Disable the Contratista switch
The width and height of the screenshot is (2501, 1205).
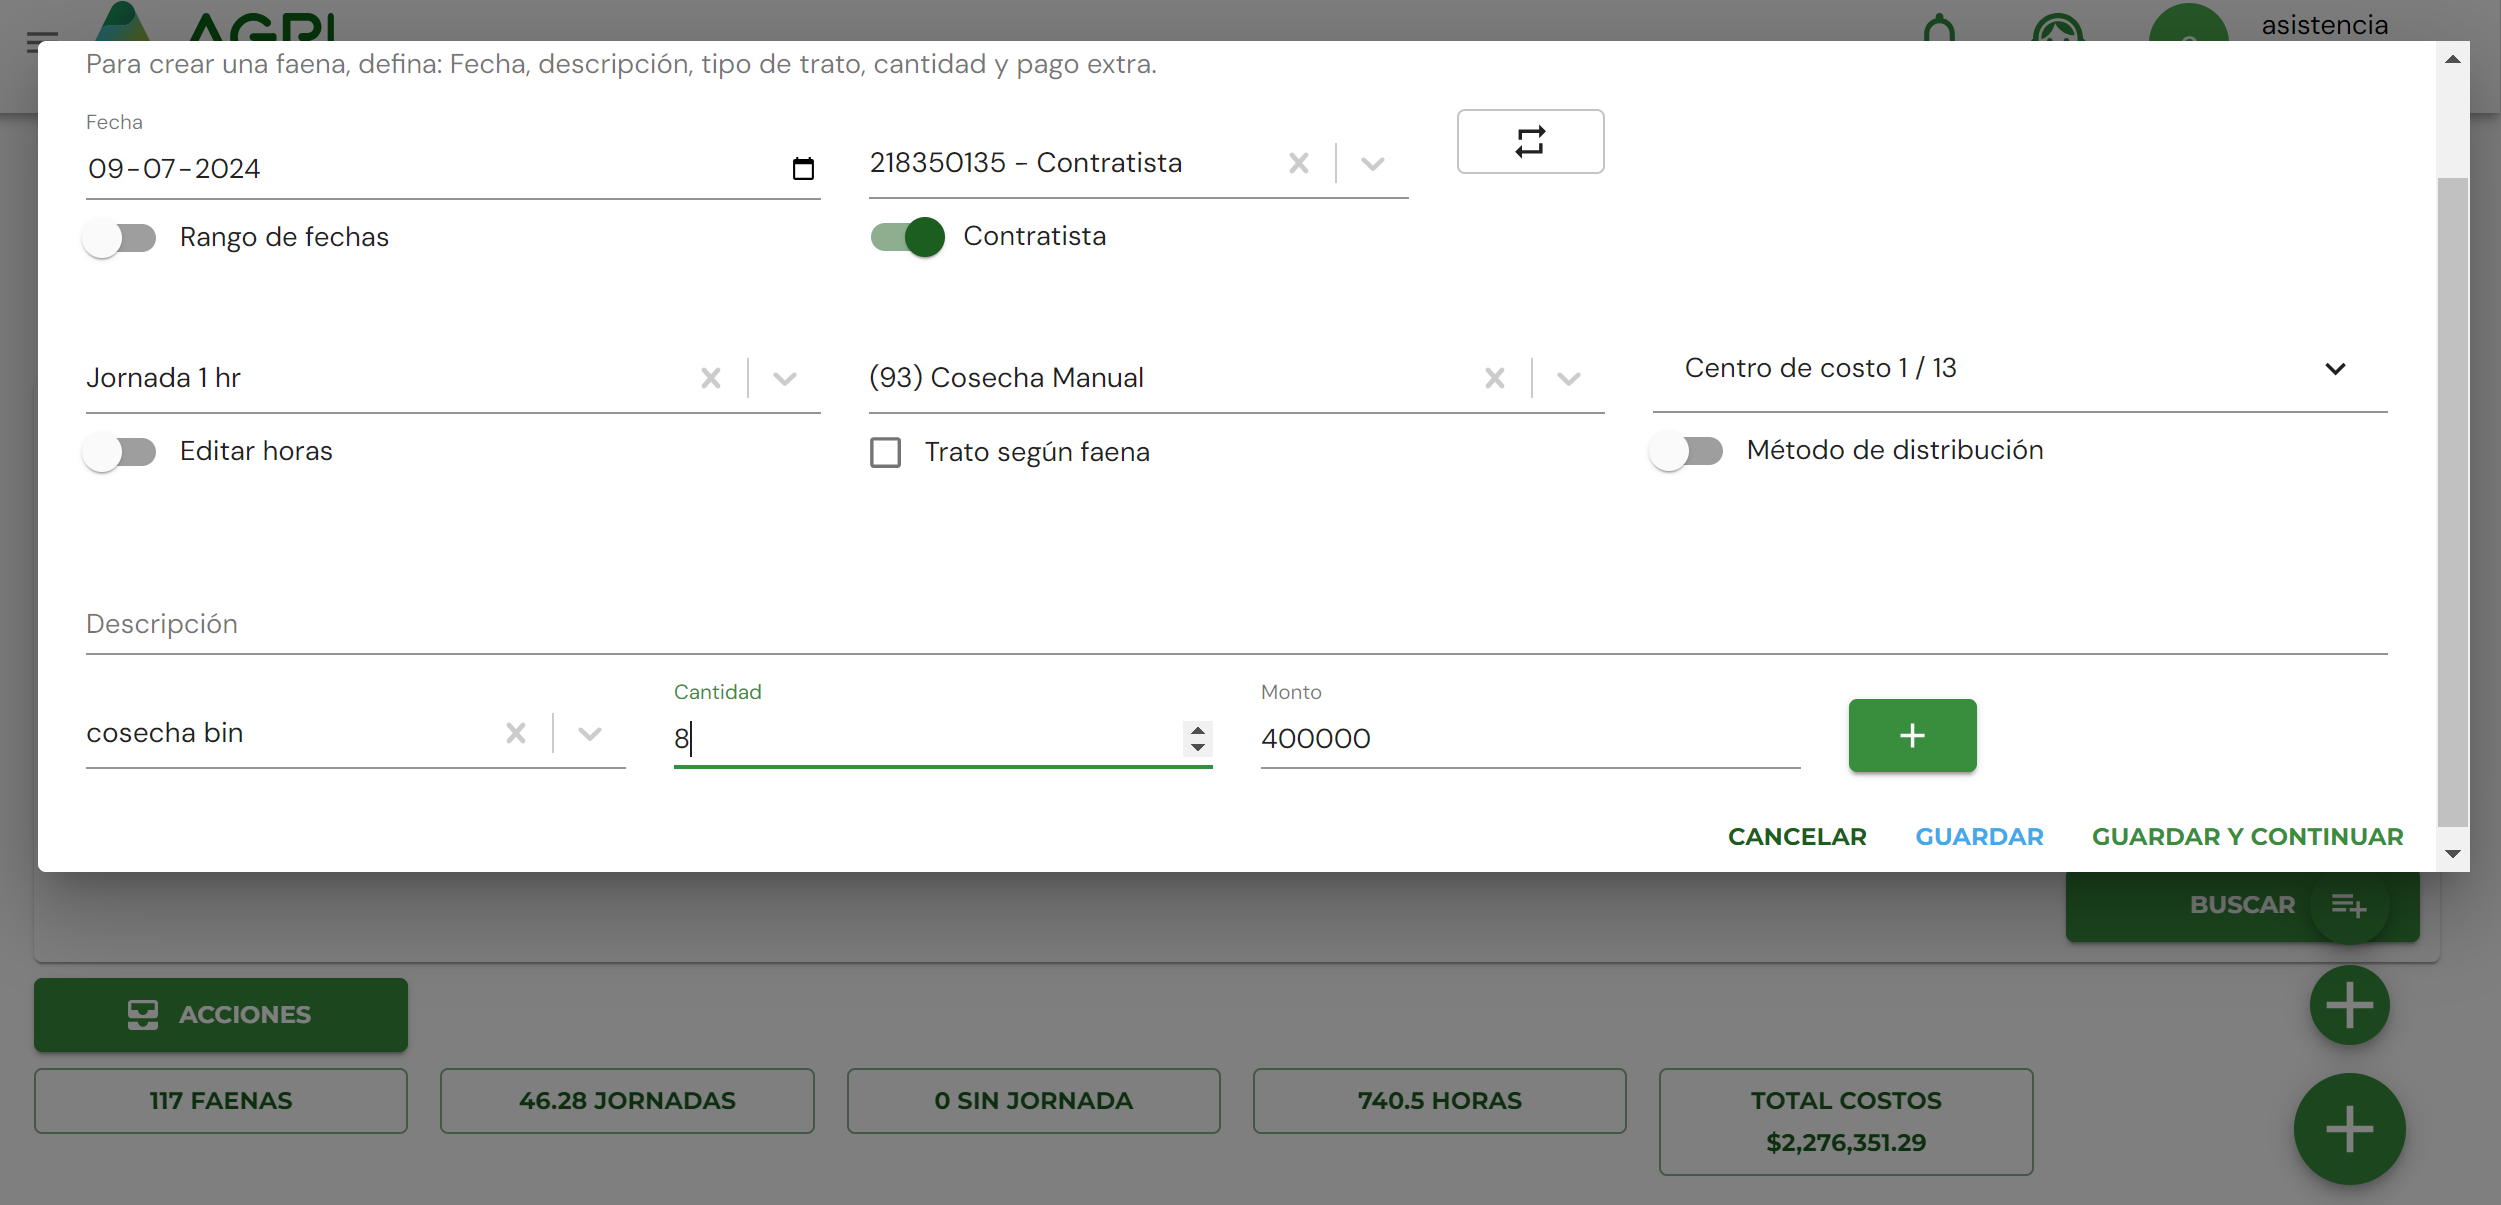pyautogui.click(x=907, y=237)
